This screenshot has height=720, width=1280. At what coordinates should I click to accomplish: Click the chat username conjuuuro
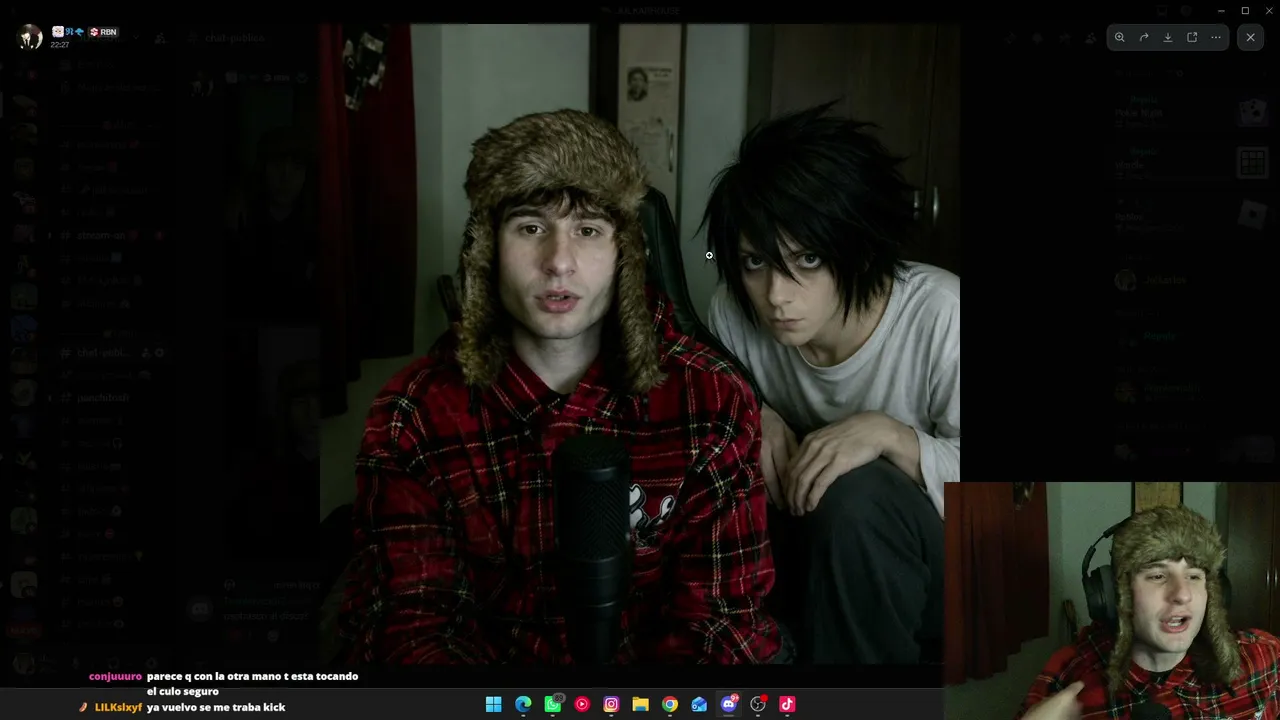[115, 677]
